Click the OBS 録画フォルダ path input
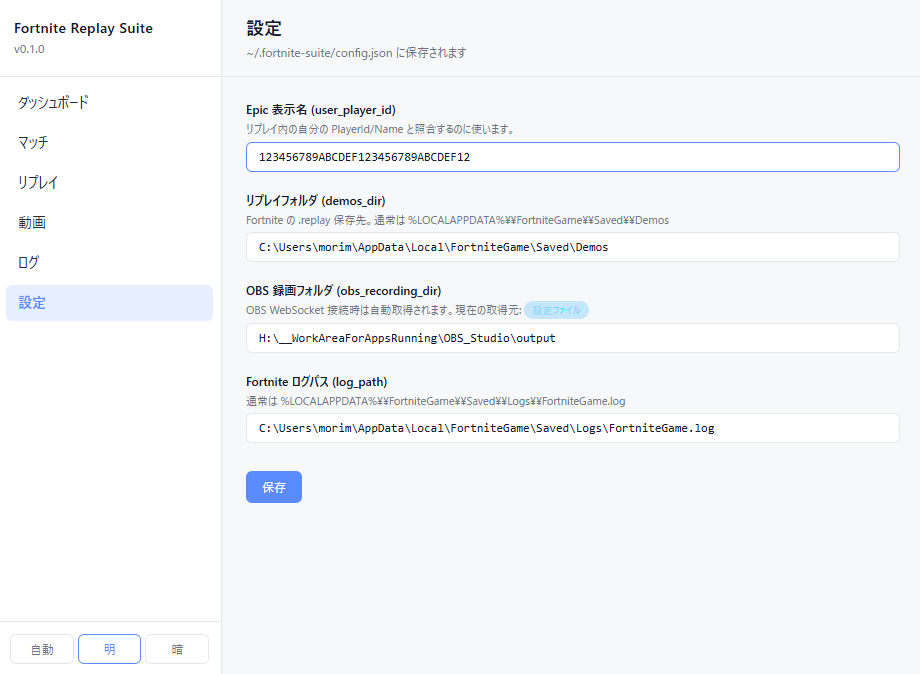The height and width of the screenshot is (674, 920). pyautogui.click(x=572, y=338)
